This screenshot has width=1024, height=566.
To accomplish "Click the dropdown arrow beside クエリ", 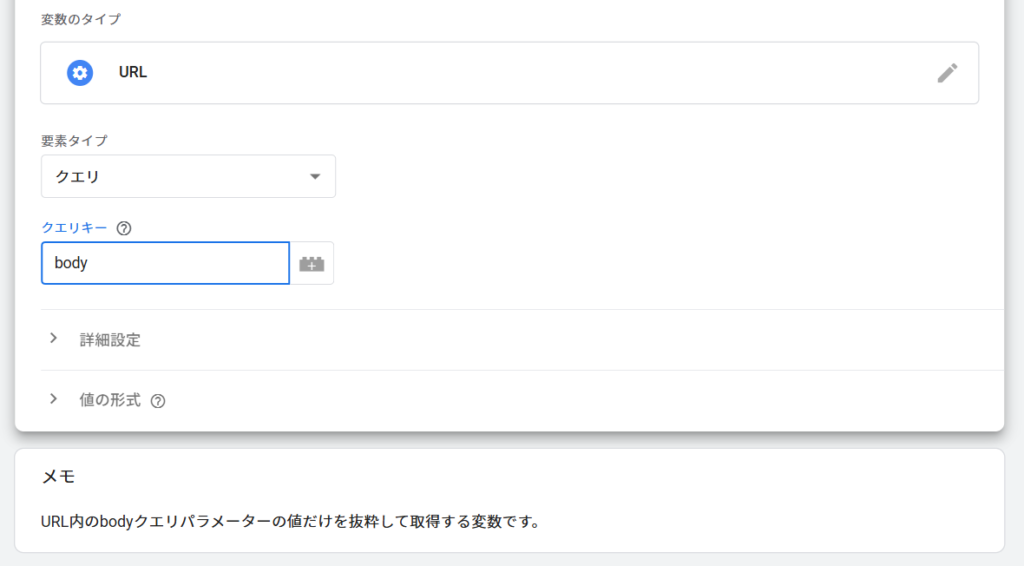I will click(315, 176).
